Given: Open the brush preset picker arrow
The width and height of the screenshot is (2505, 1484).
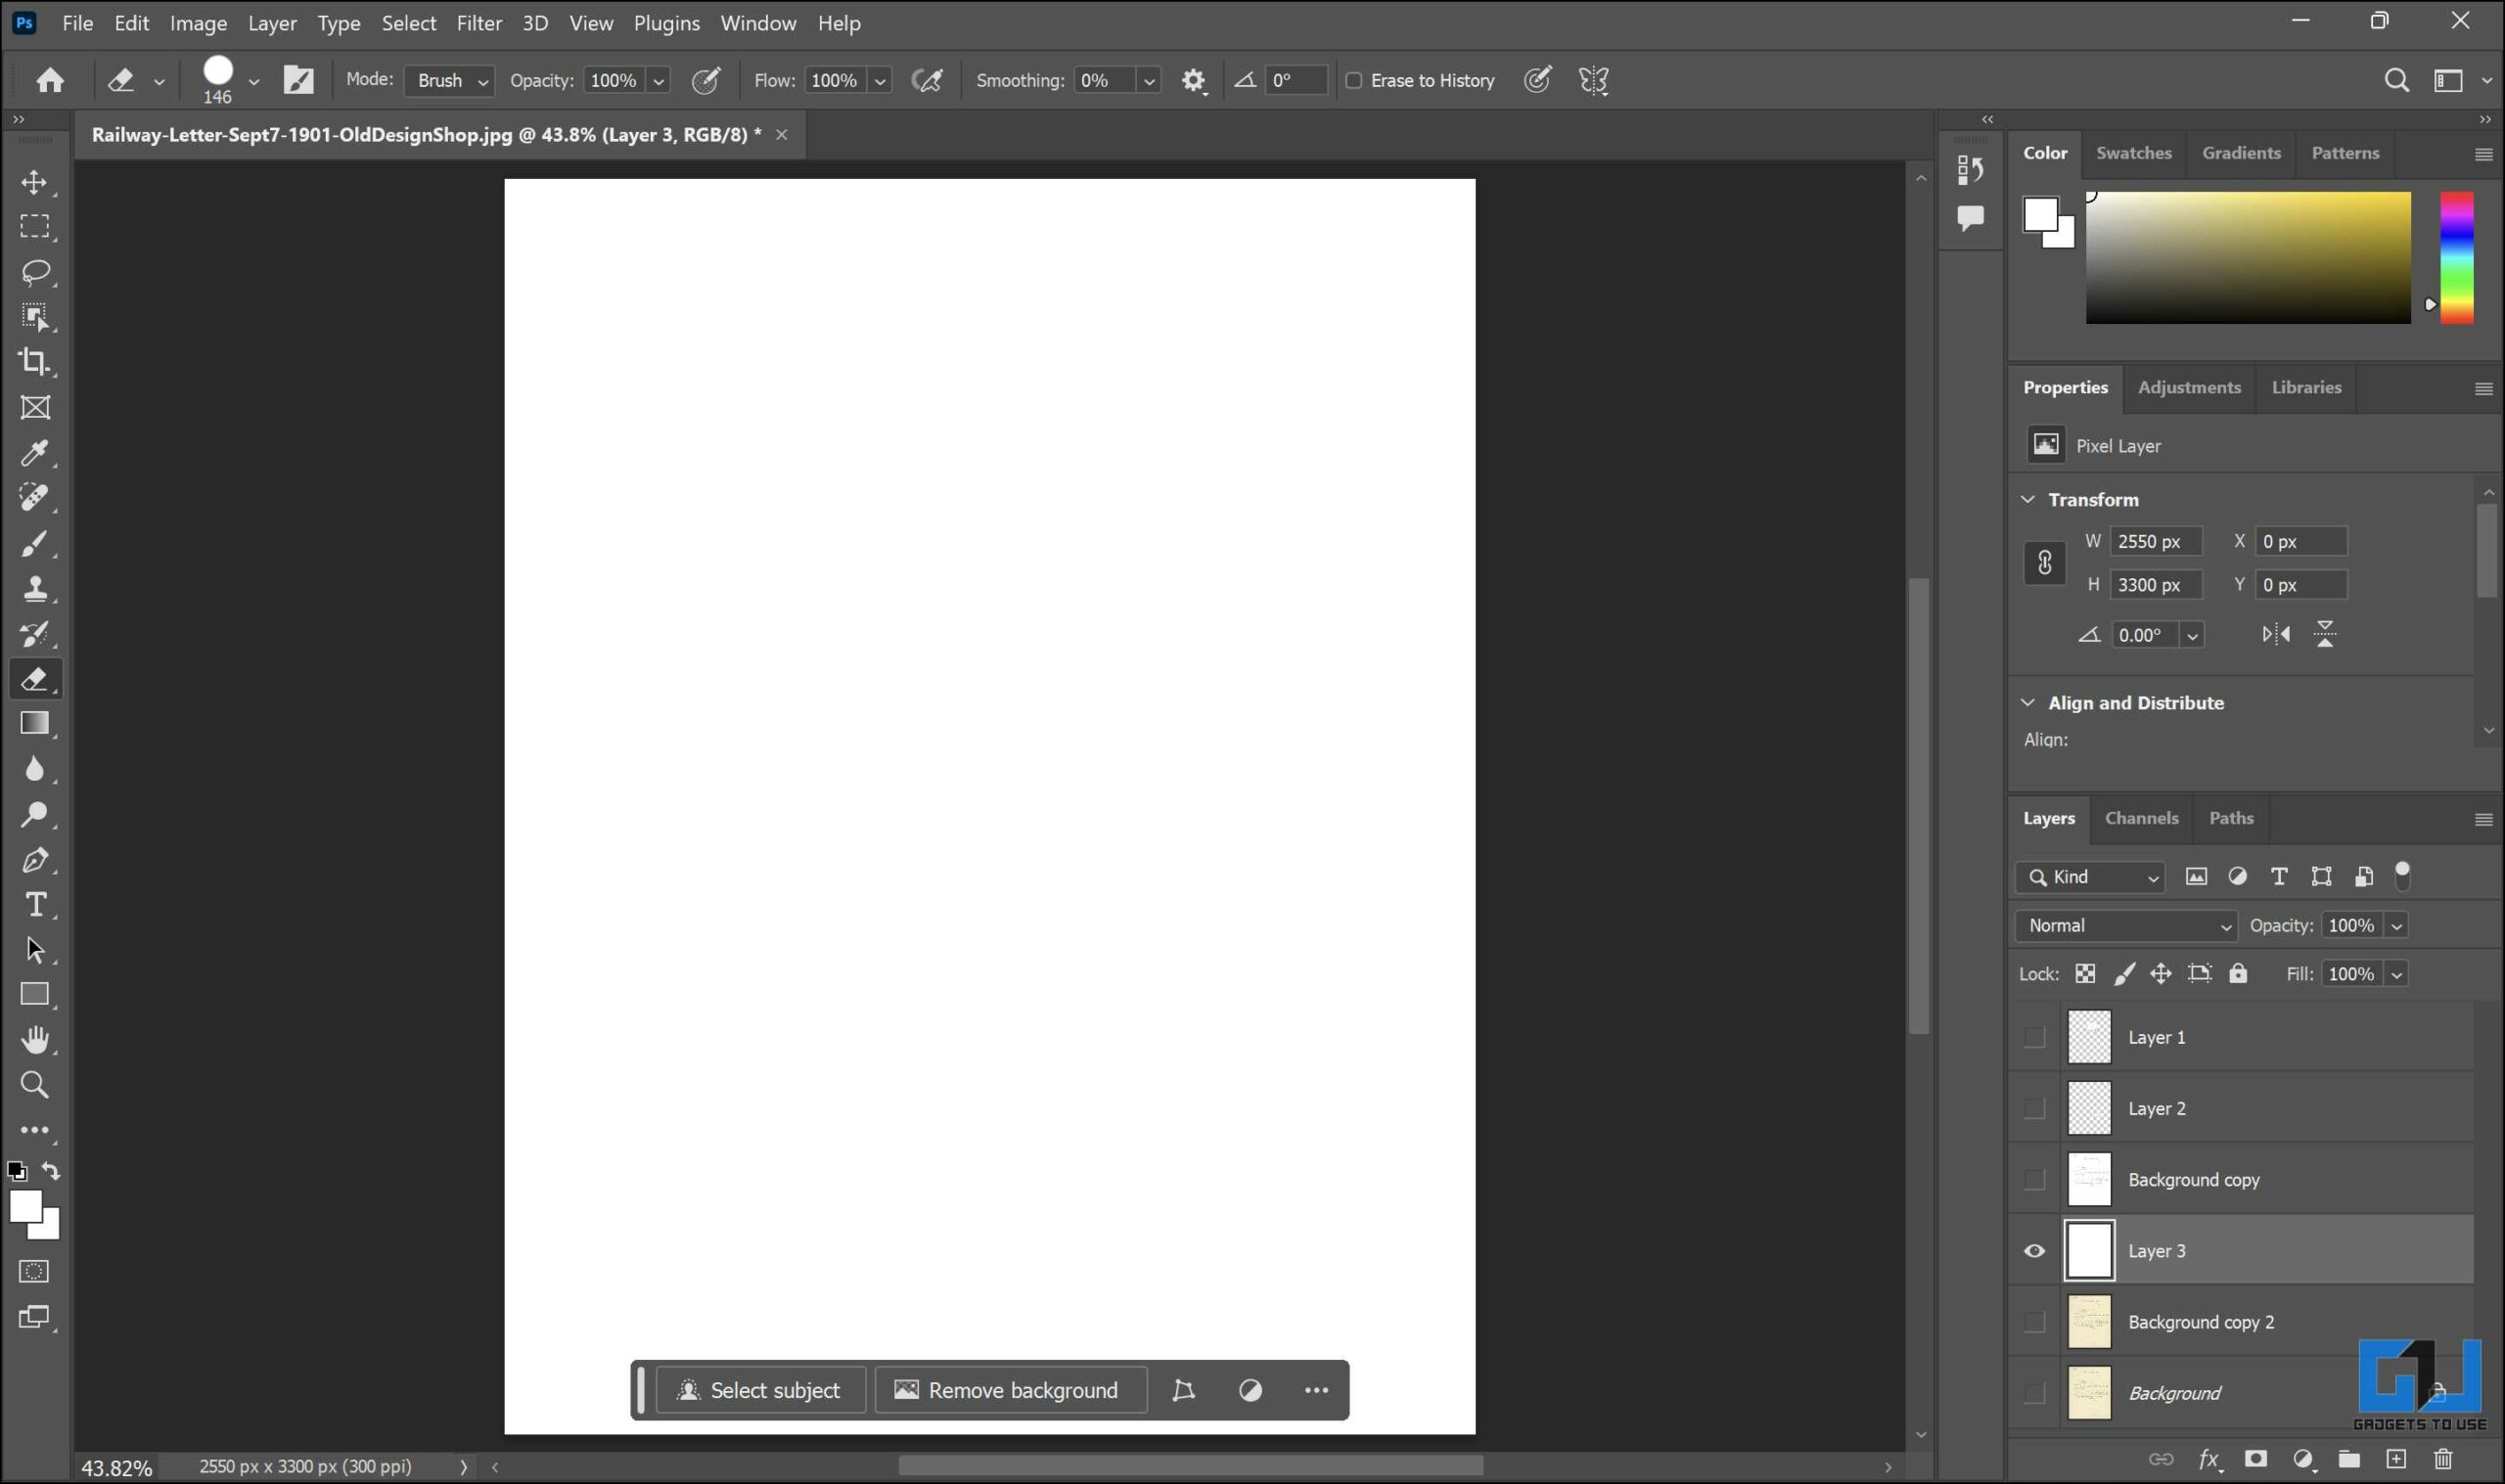Looking at the screenshot, I should click(254, 81).
